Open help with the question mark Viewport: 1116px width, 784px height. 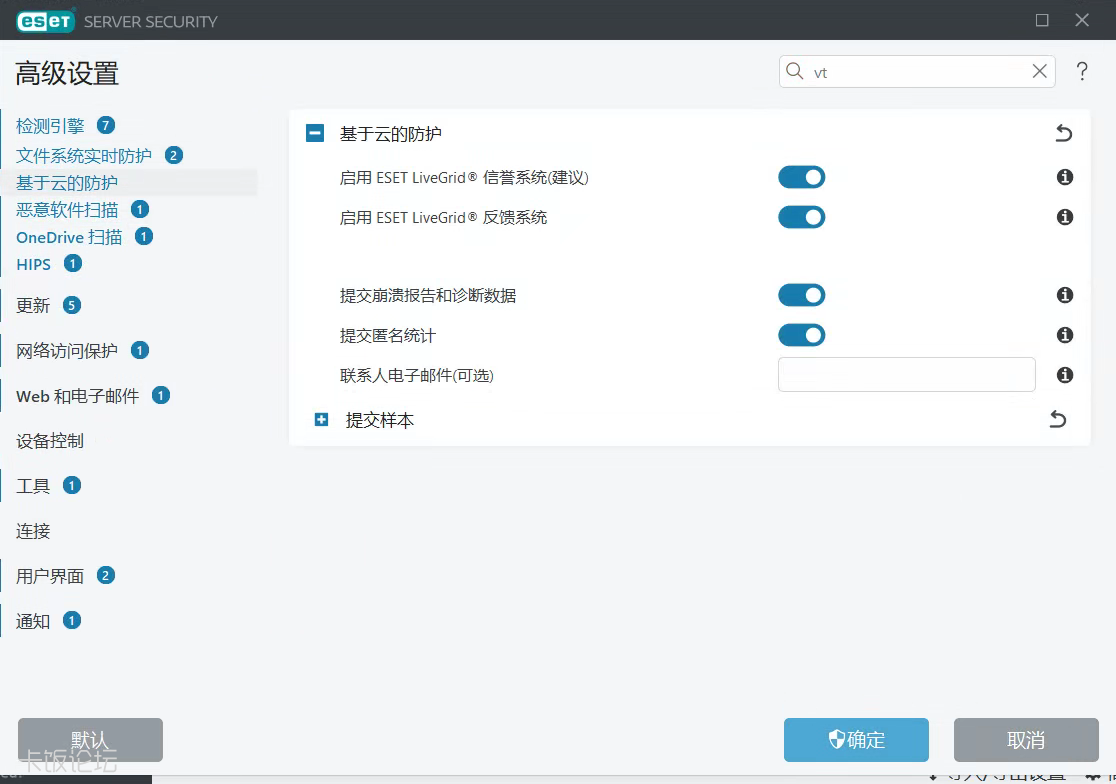pos(1082,71)
